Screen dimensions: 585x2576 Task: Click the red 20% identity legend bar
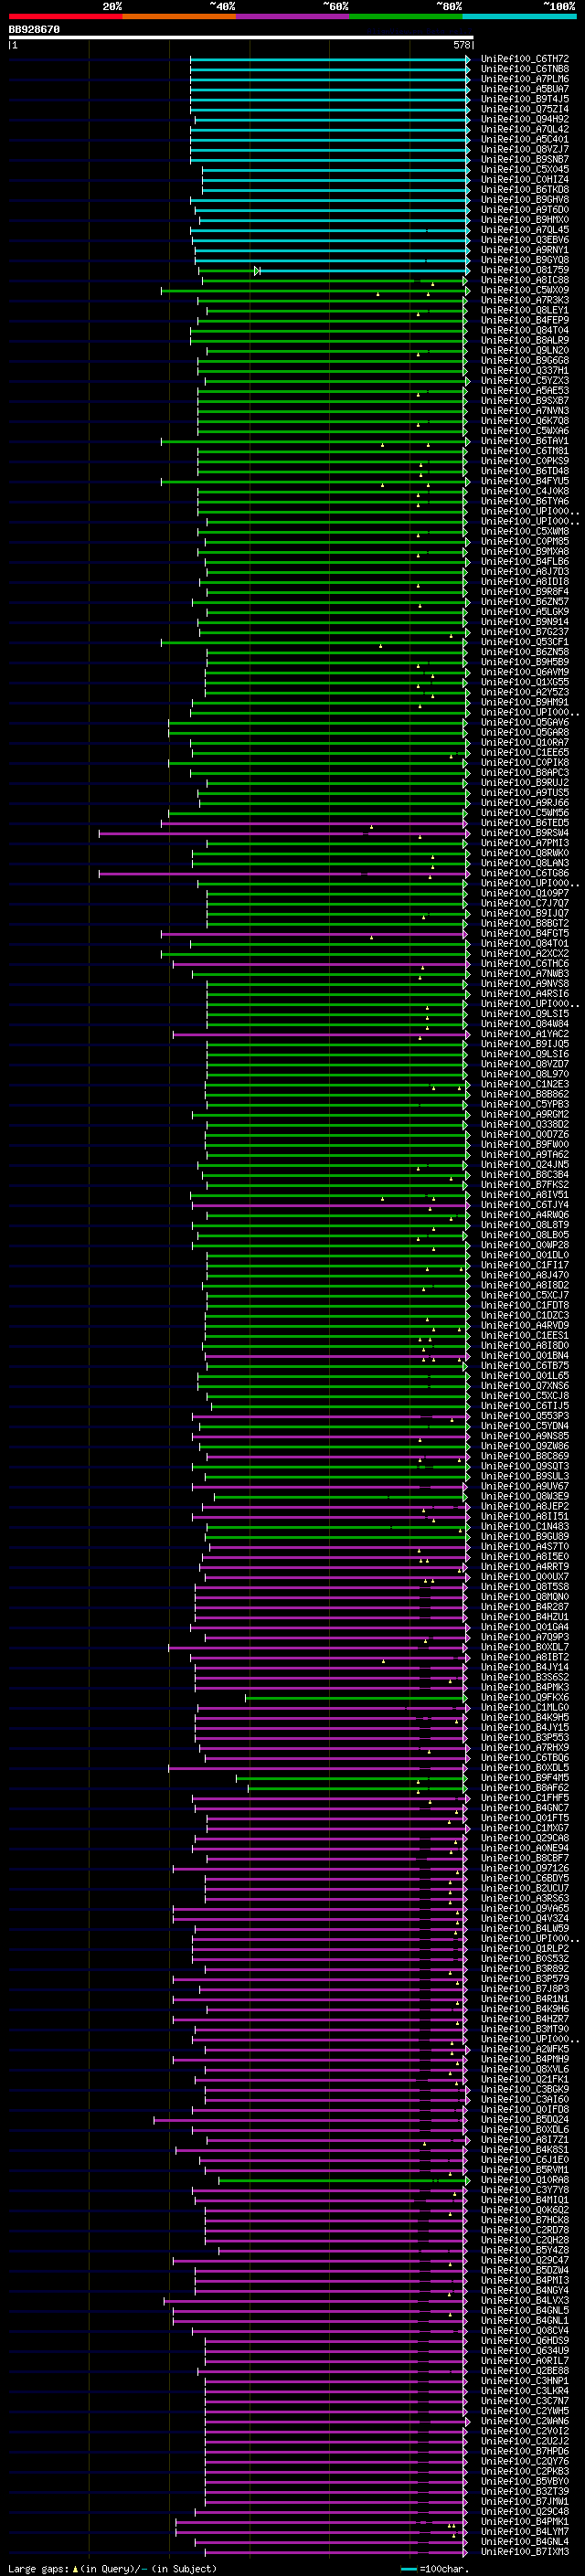65,16
